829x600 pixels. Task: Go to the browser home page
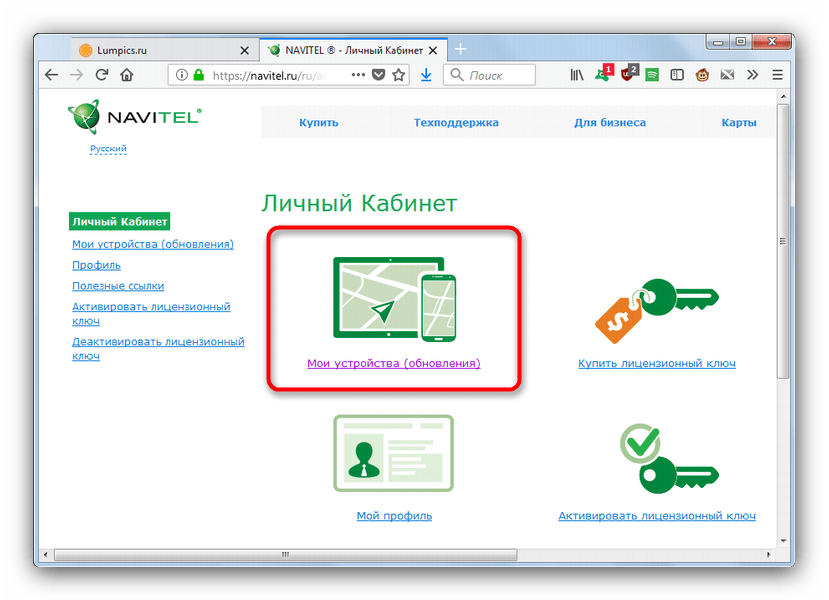127,75
